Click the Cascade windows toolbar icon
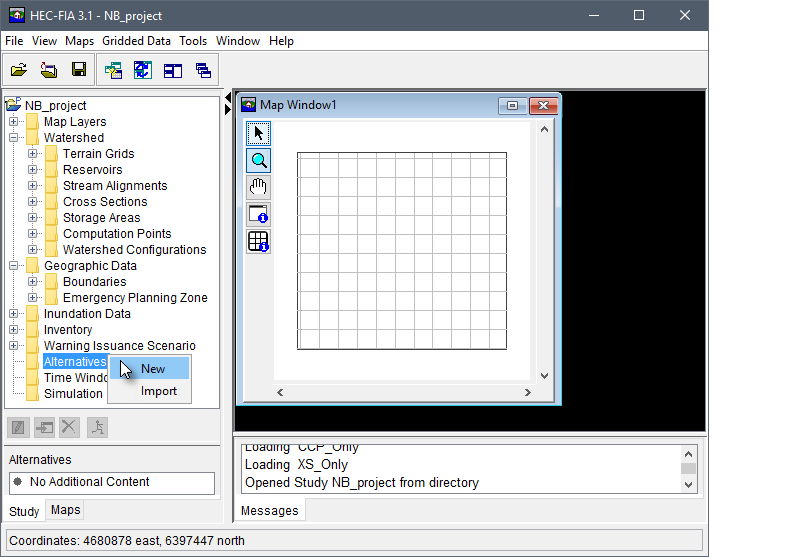This screenshot has height=557, width=802. click(x=204, y=70)
